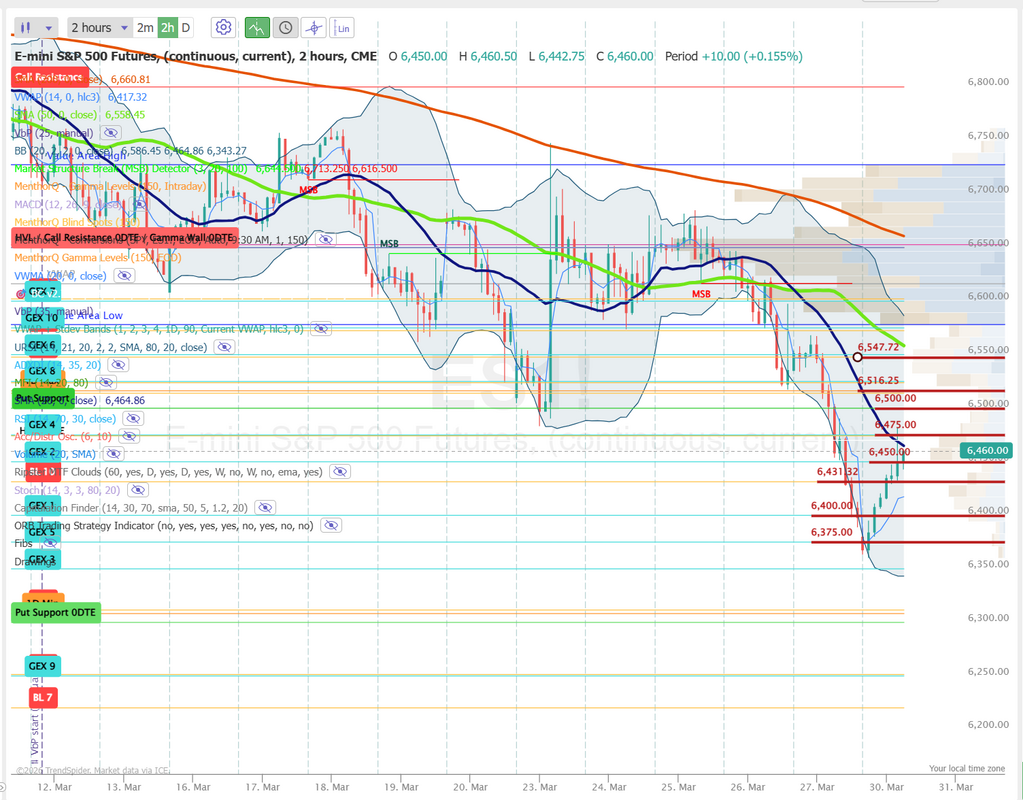The image size is (1023, 800).
Task: Click the red target icon under VWMA
Action: 20,293
